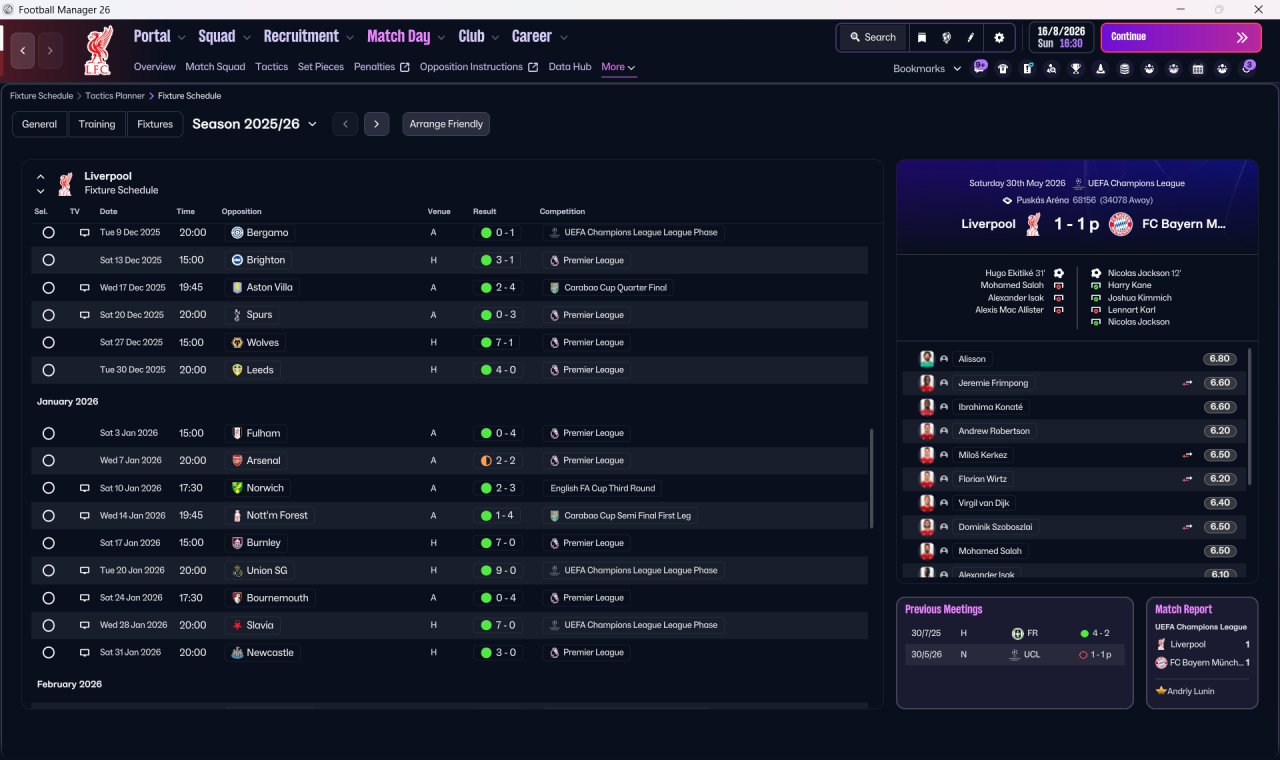Click the Carabao Cup icon in Aston Villa row
Viewport: 1280px width, 760px height.
coord(553,287)
